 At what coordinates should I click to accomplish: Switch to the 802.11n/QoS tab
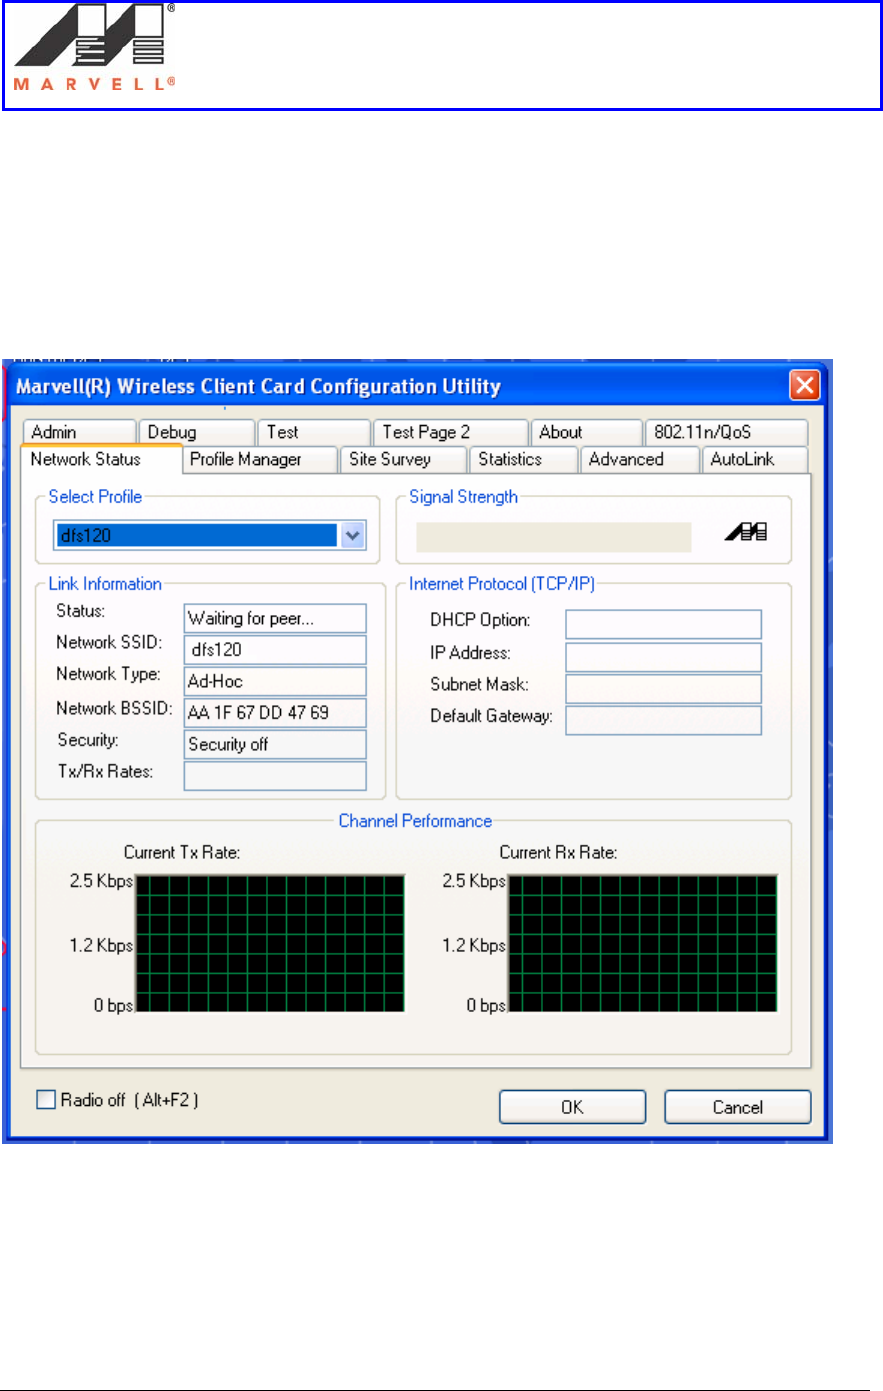click(x=726, y=432)
